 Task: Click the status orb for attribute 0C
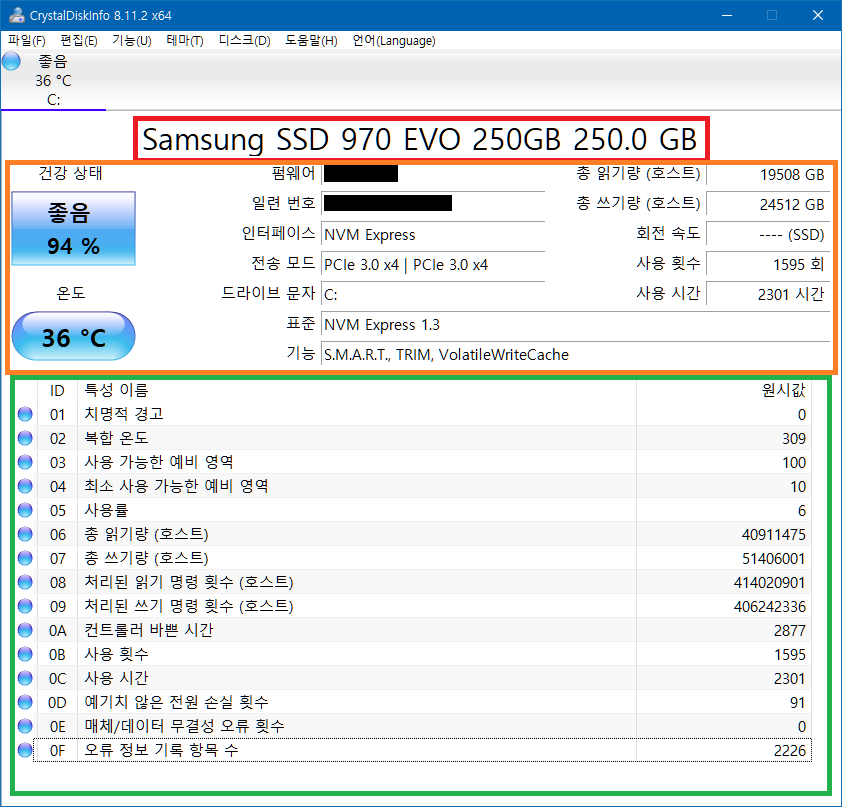pos(25,678)
